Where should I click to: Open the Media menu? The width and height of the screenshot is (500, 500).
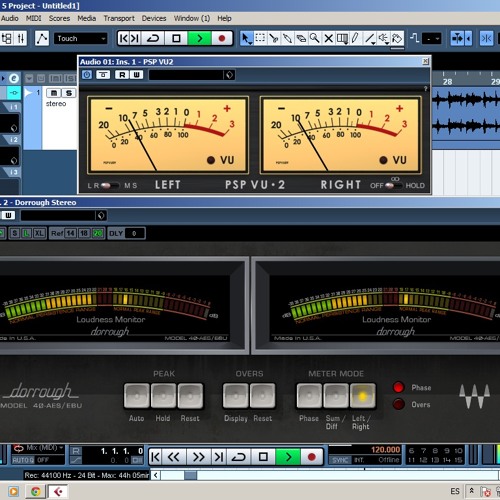tap(87, 18)
